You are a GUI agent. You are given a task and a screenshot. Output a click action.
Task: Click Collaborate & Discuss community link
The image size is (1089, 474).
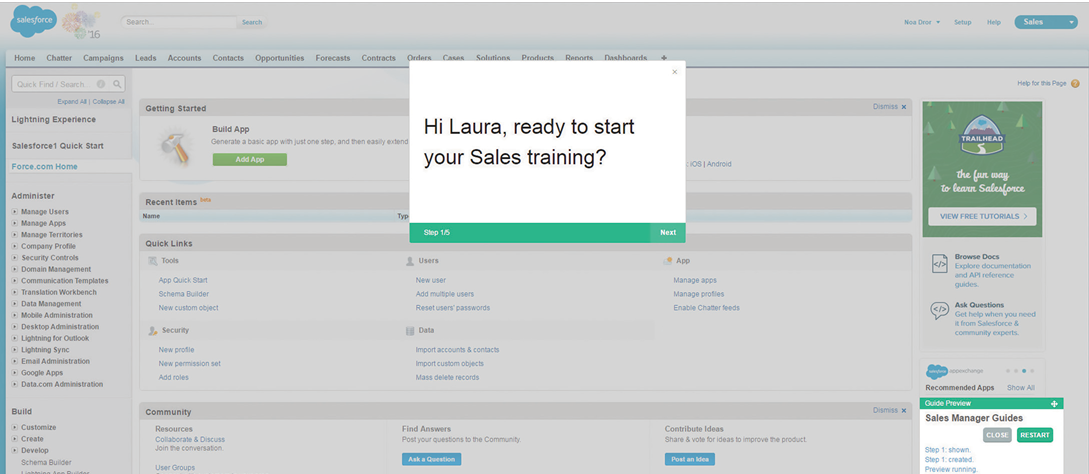[190, 439]
